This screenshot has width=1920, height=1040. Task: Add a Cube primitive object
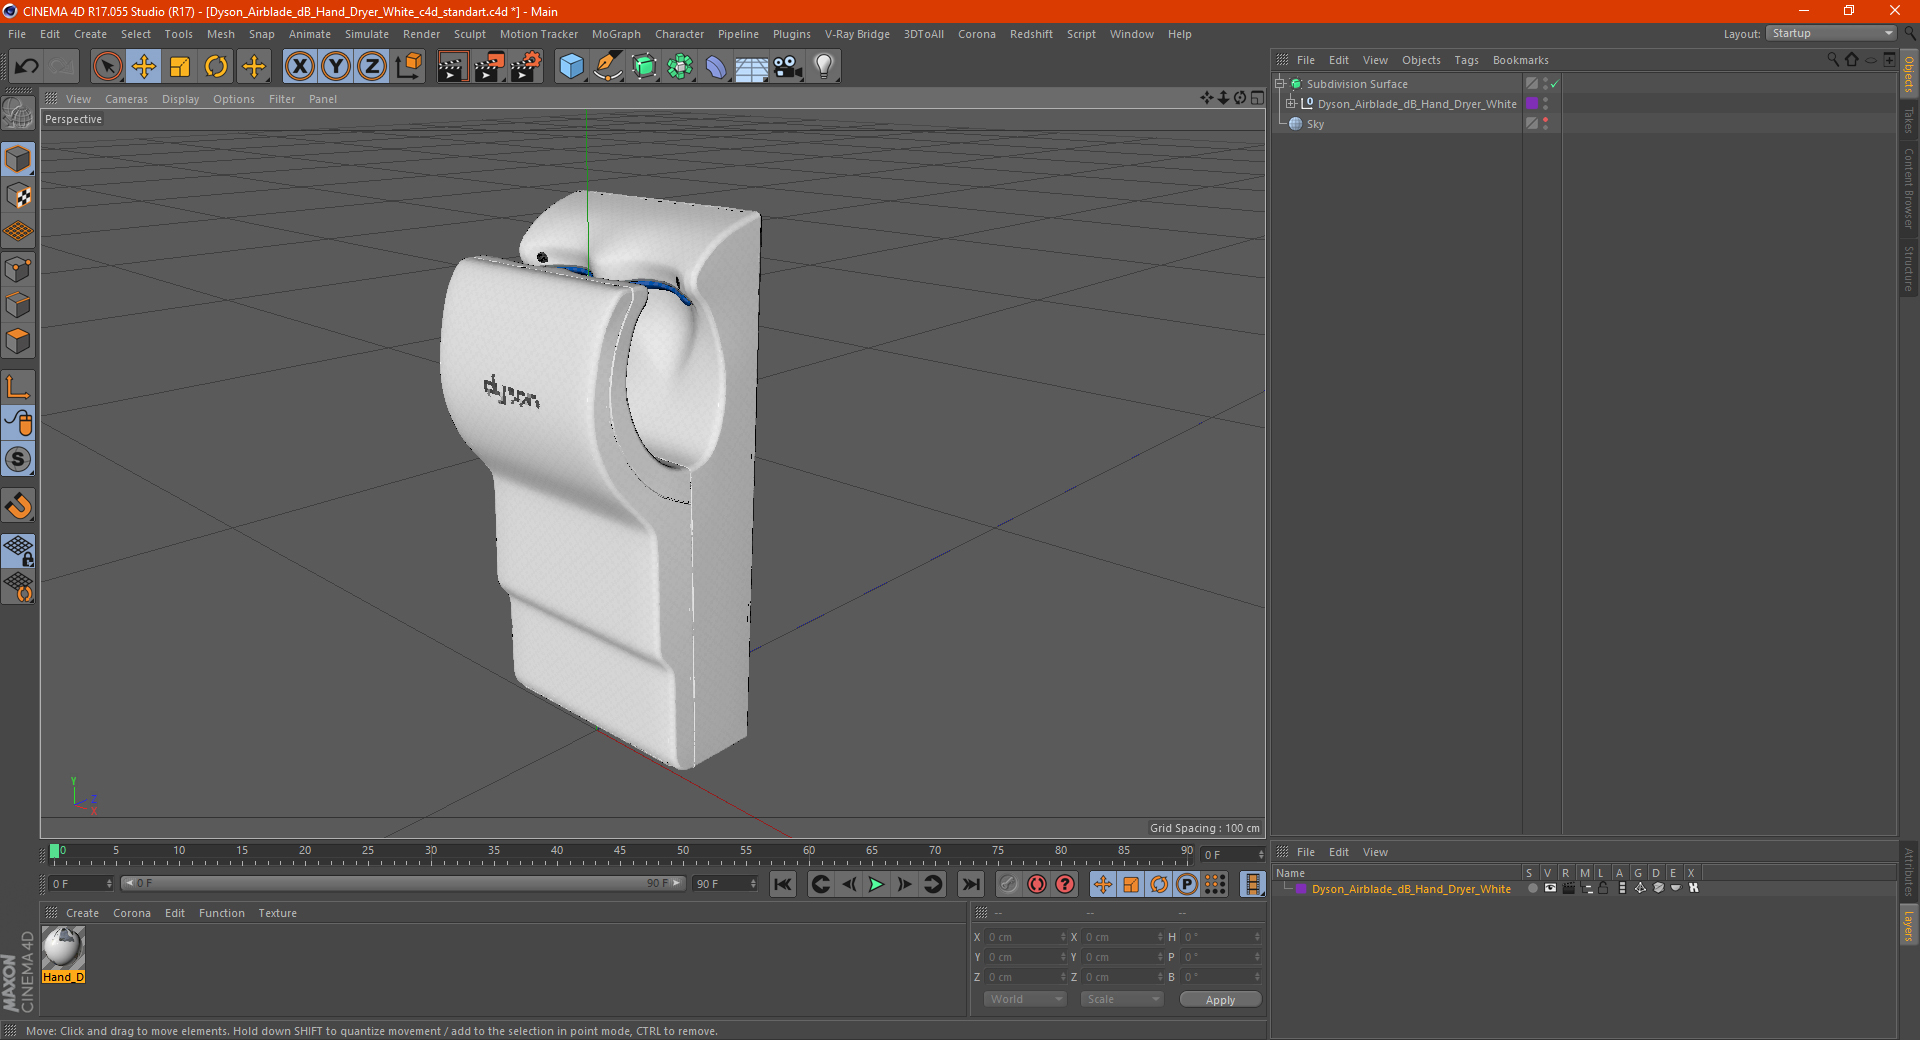click(x=571, y=67)
